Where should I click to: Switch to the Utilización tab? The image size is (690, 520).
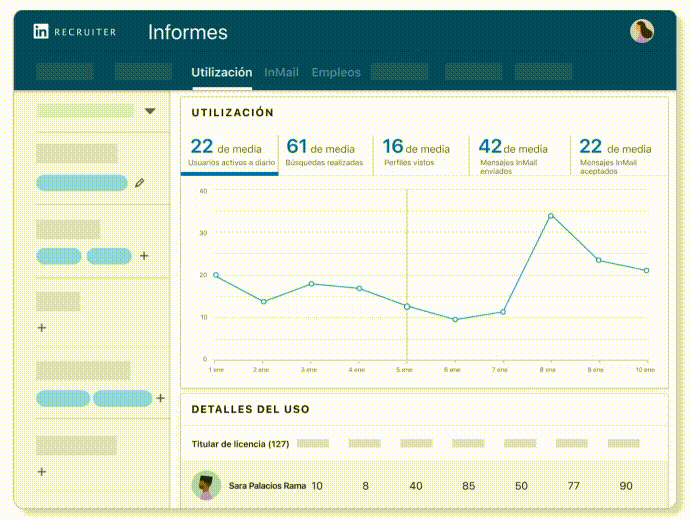pos(221,73)
